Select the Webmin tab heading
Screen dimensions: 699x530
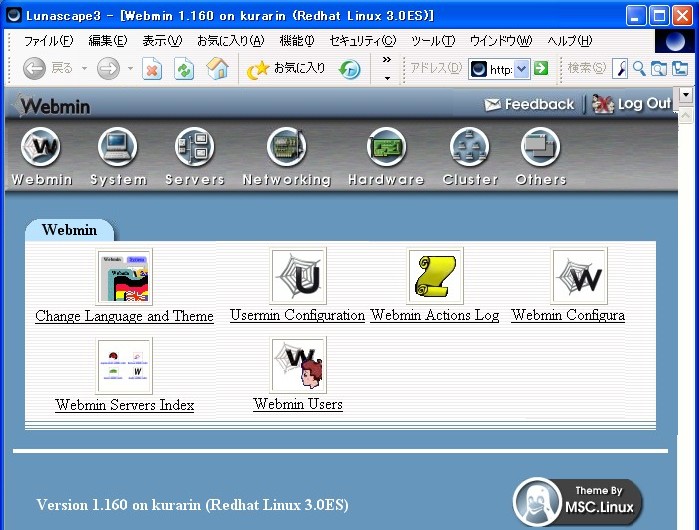tap(70, 230)
